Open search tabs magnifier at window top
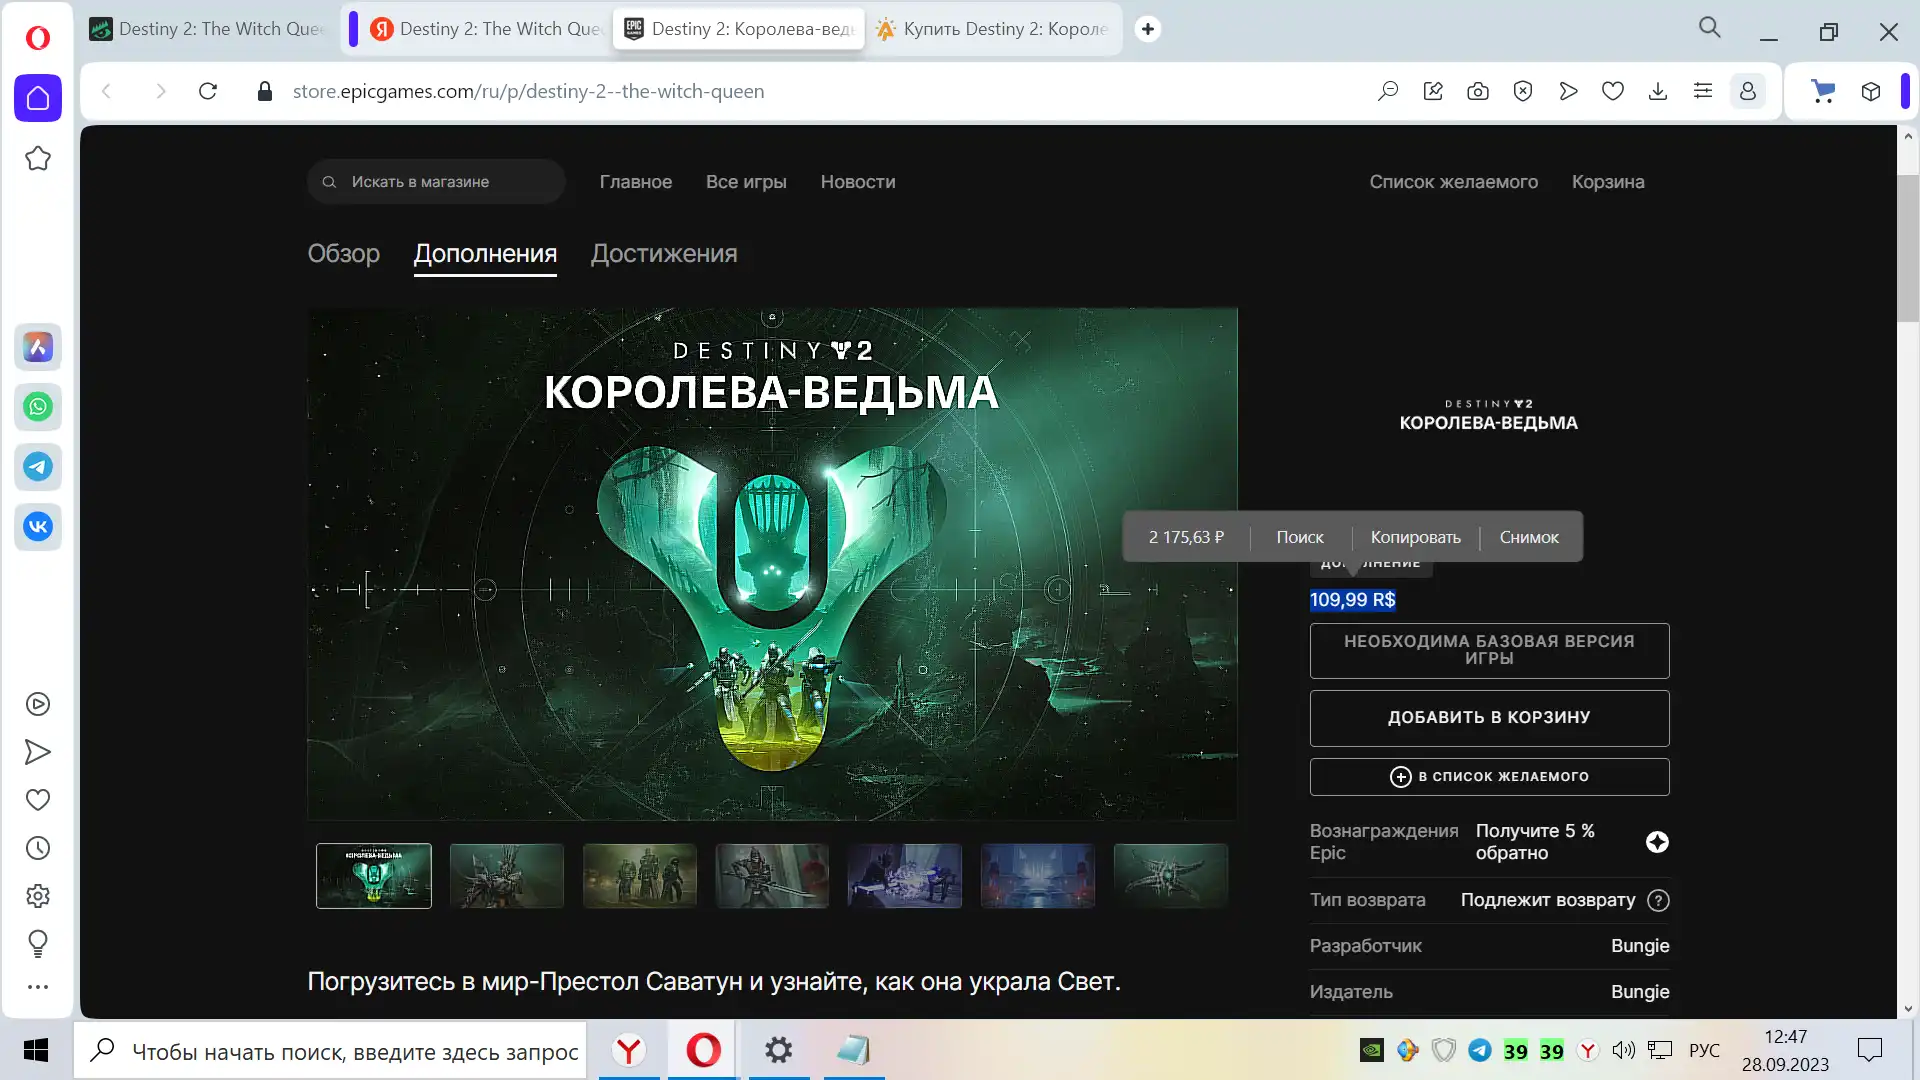This screenshot has height=1080, width=1920. (1710, 28)
